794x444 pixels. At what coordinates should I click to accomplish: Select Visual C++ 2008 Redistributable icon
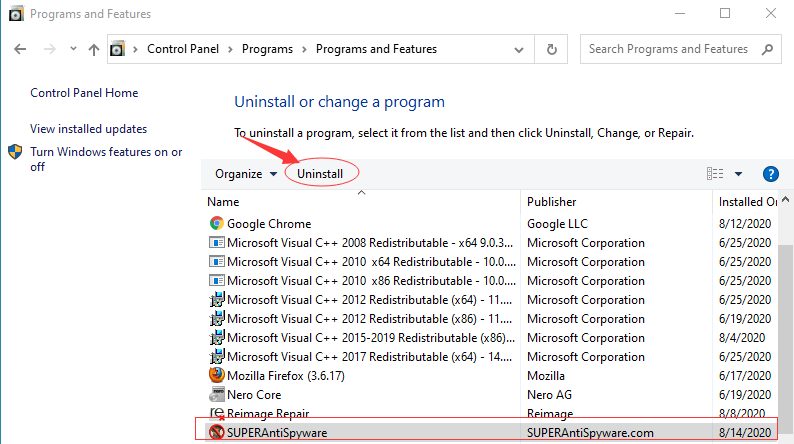pyautogui.click(x=217, y=243)
